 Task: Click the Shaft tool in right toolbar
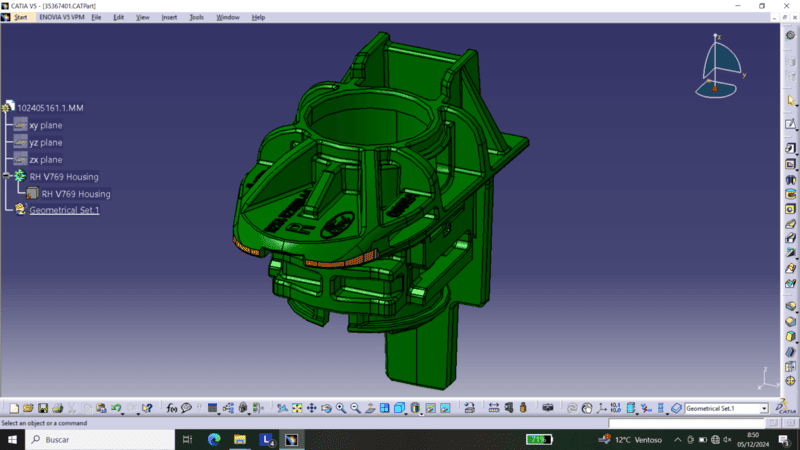pyautogui.click(x=790, y=180)
